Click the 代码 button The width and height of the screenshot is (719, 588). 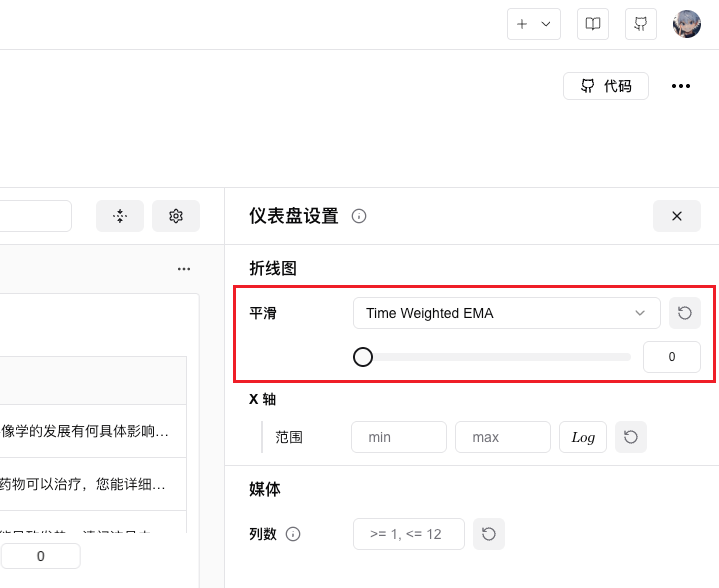pyautogui.click(x=606, y=86)
